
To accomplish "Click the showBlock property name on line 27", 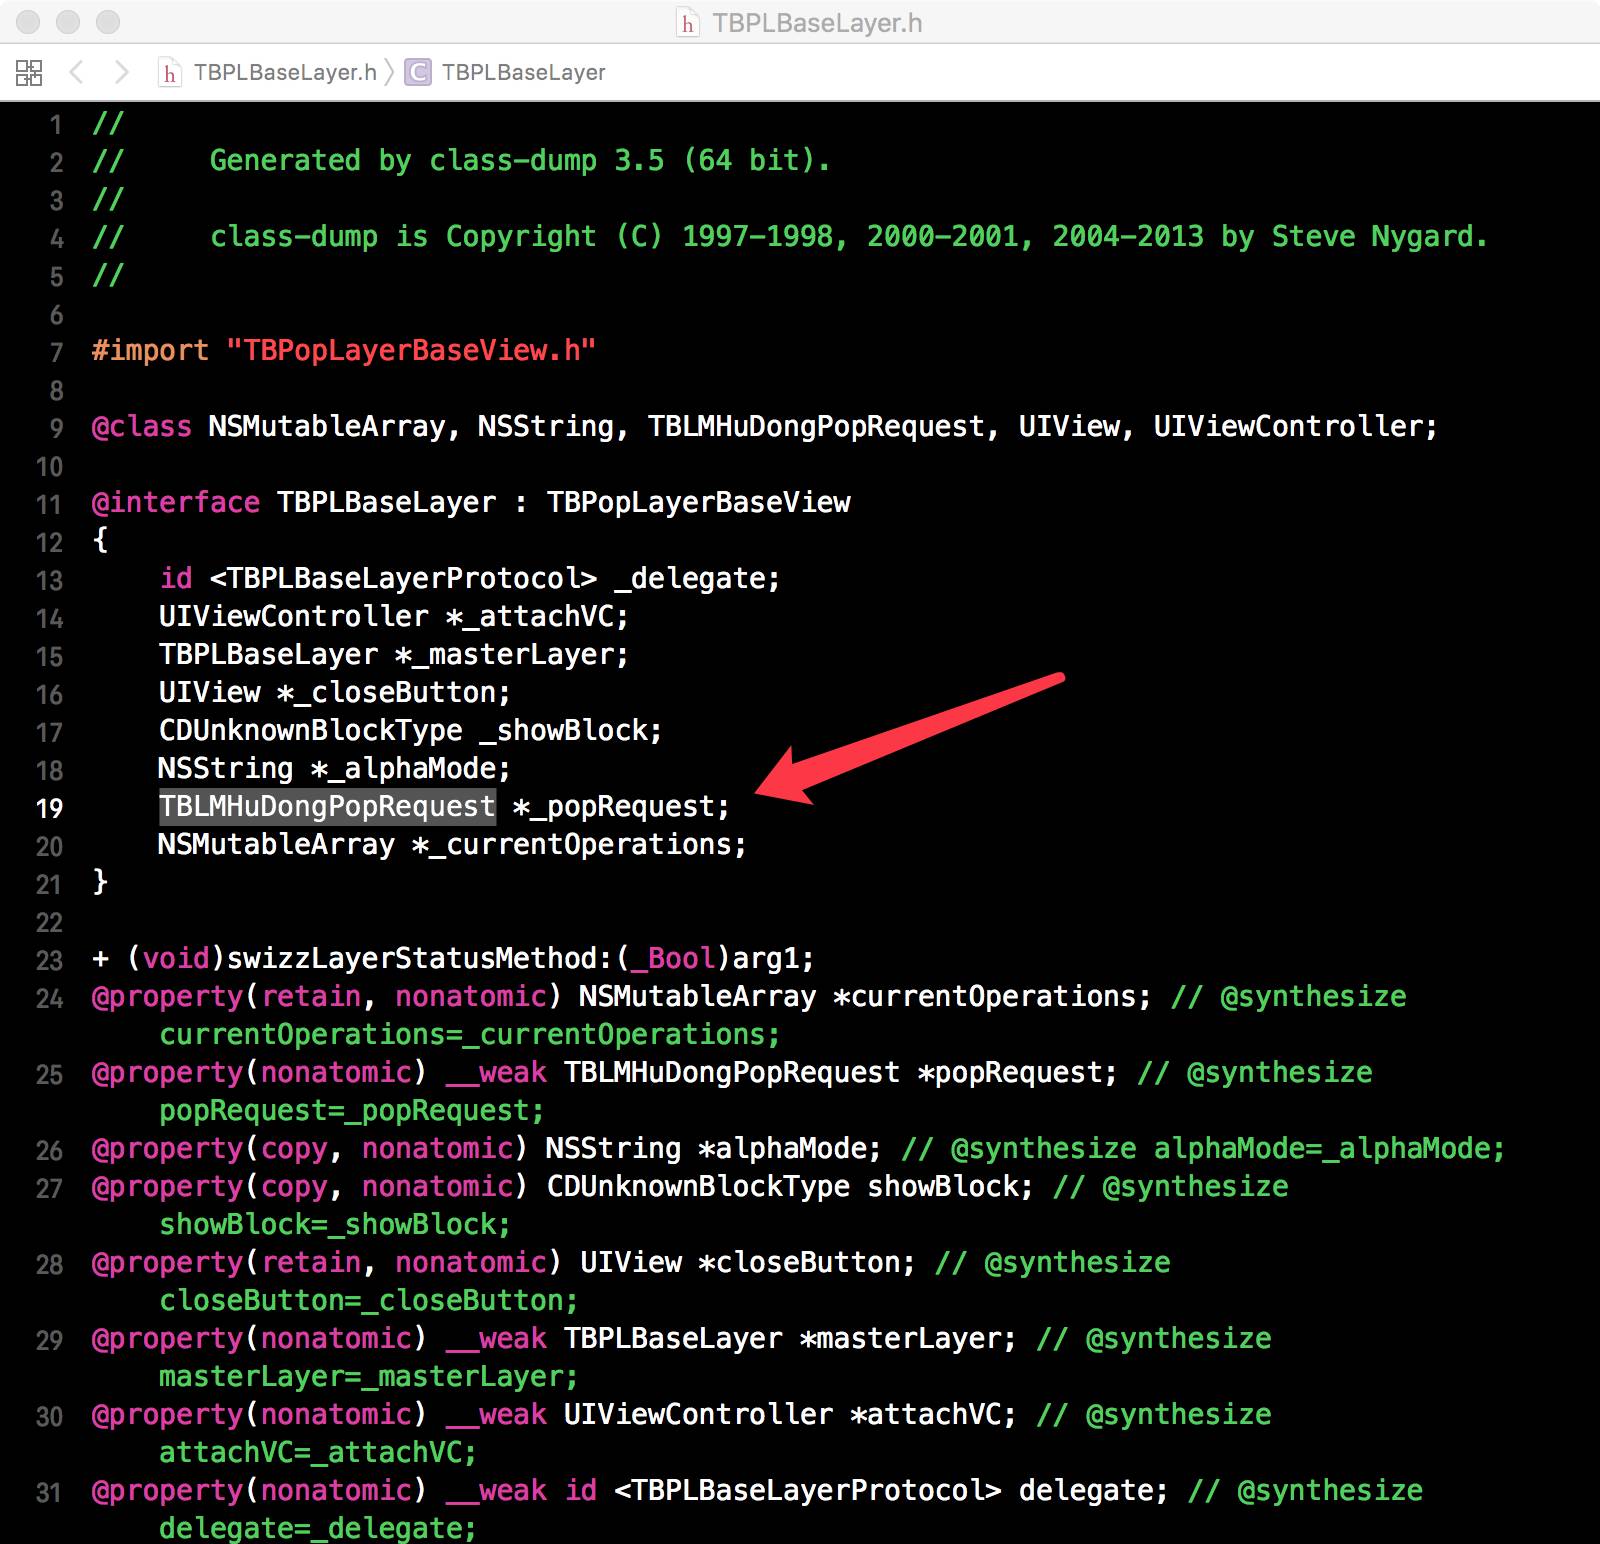I will (942, 1186).
